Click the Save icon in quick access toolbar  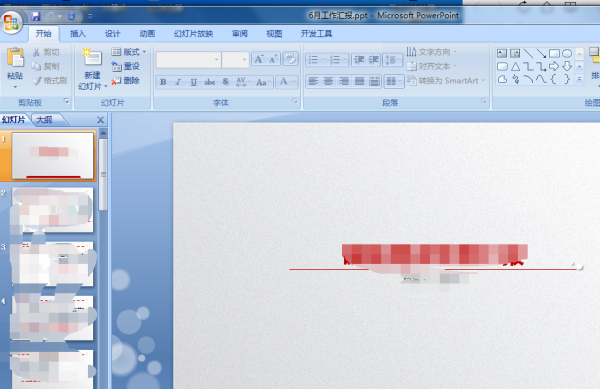(36, 16)
